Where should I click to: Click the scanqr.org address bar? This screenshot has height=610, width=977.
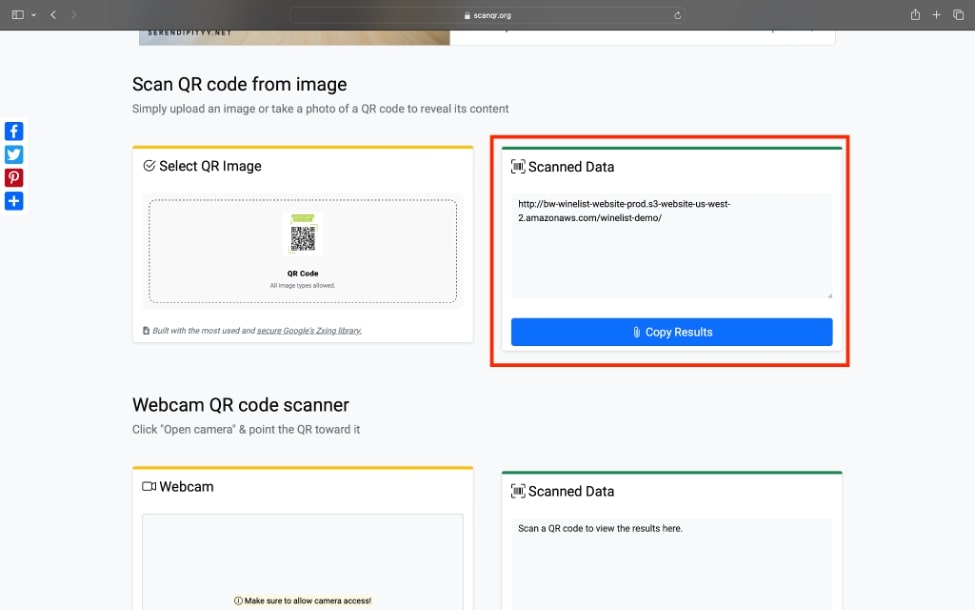coord(488,15)
